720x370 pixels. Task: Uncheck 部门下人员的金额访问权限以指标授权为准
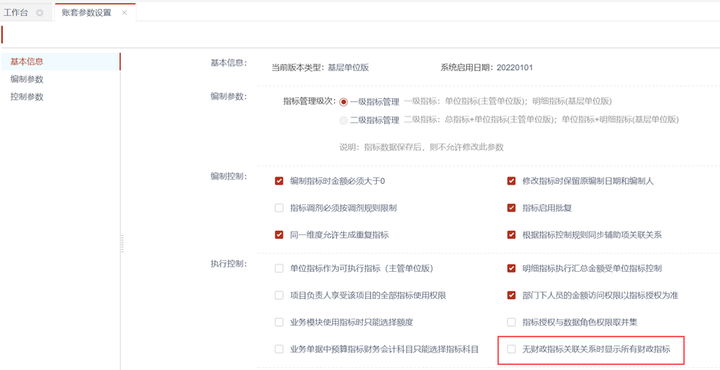(x=512, y=296)
